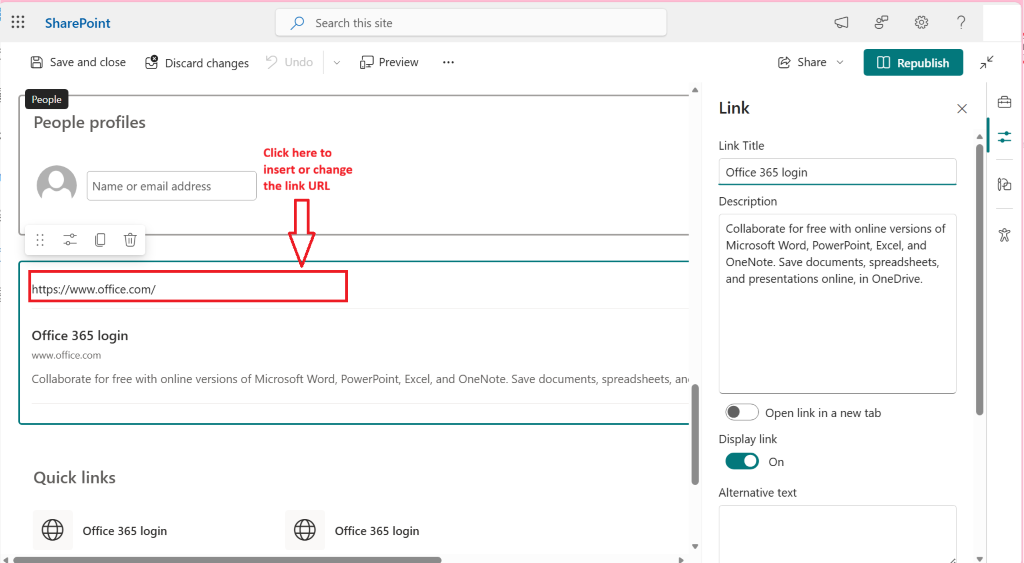
Task: Click the horizontal scroll right arrow
Action: click(681, 560)
